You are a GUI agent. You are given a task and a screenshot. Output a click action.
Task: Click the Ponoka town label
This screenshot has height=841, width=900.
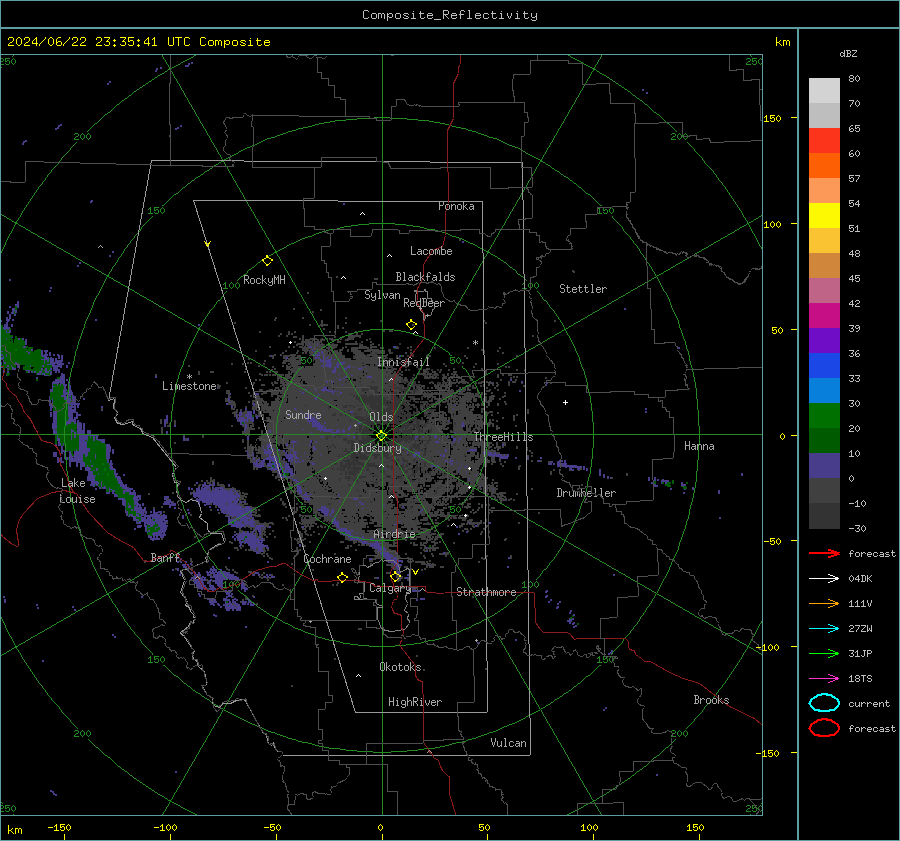click(x=456, y=206)
